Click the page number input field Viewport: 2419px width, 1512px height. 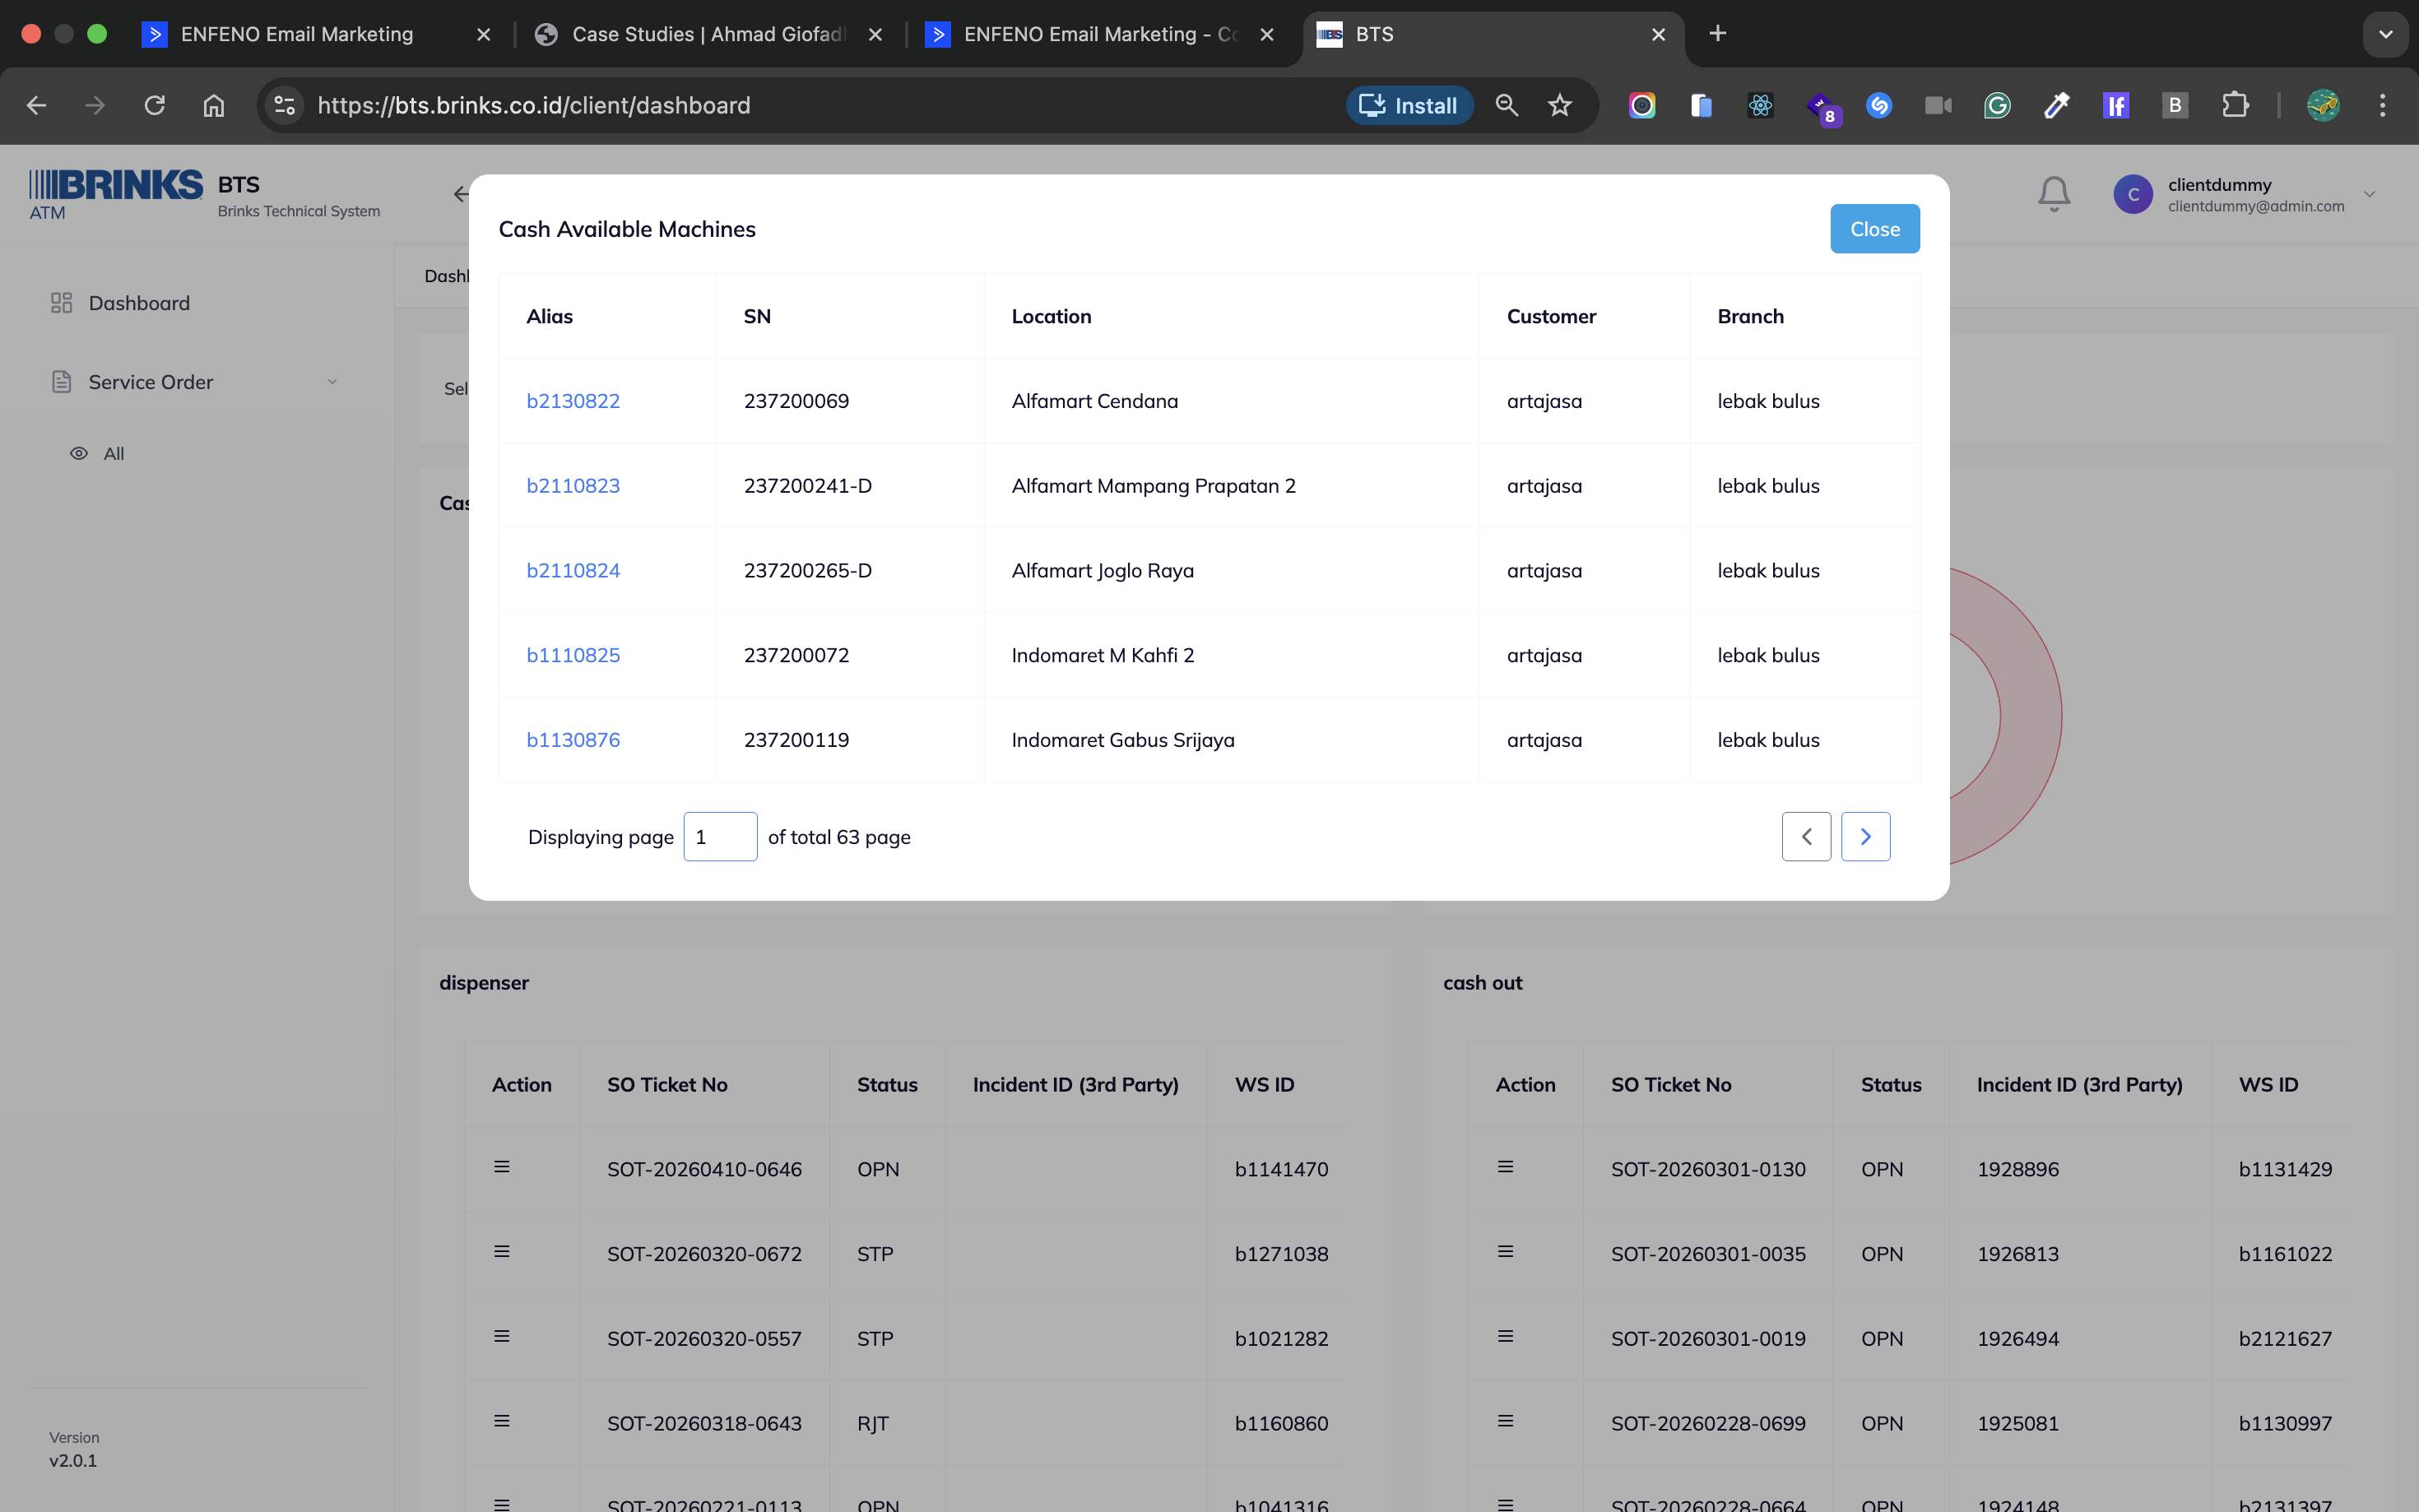coord(720,836)
